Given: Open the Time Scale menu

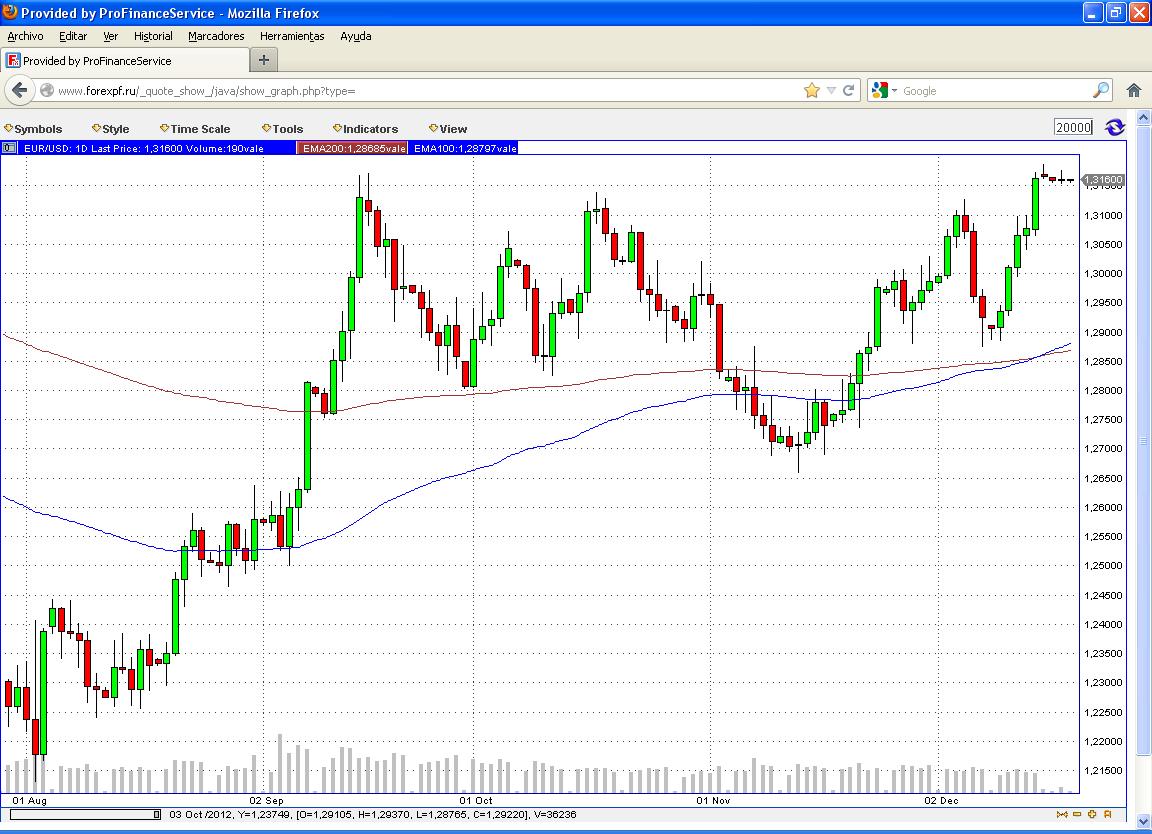Looking at the screenshot, I should pyautogui.click(x=195, y=129).
